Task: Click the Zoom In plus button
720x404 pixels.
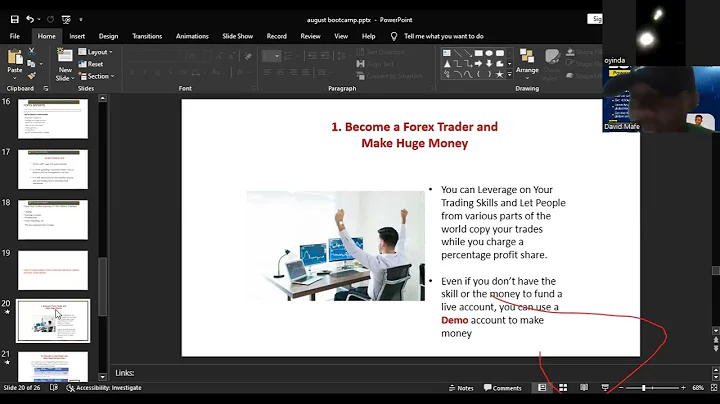Action: [x=683, y=388]
